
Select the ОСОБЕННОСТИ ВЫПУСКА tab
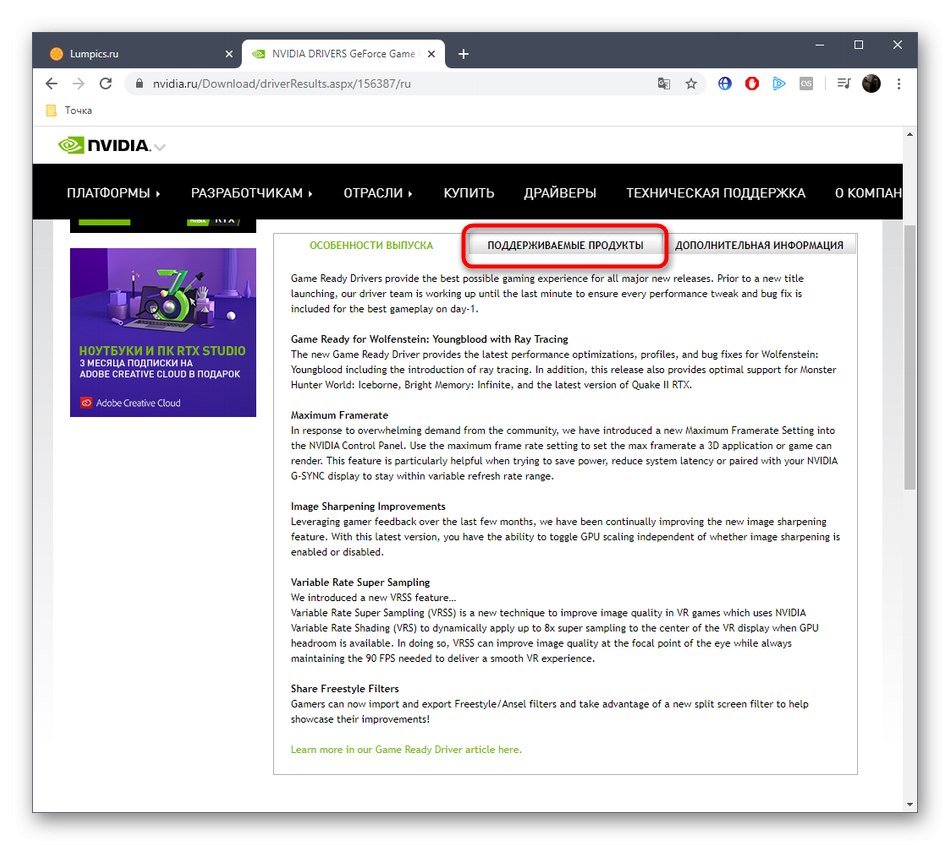click(371, 245)
